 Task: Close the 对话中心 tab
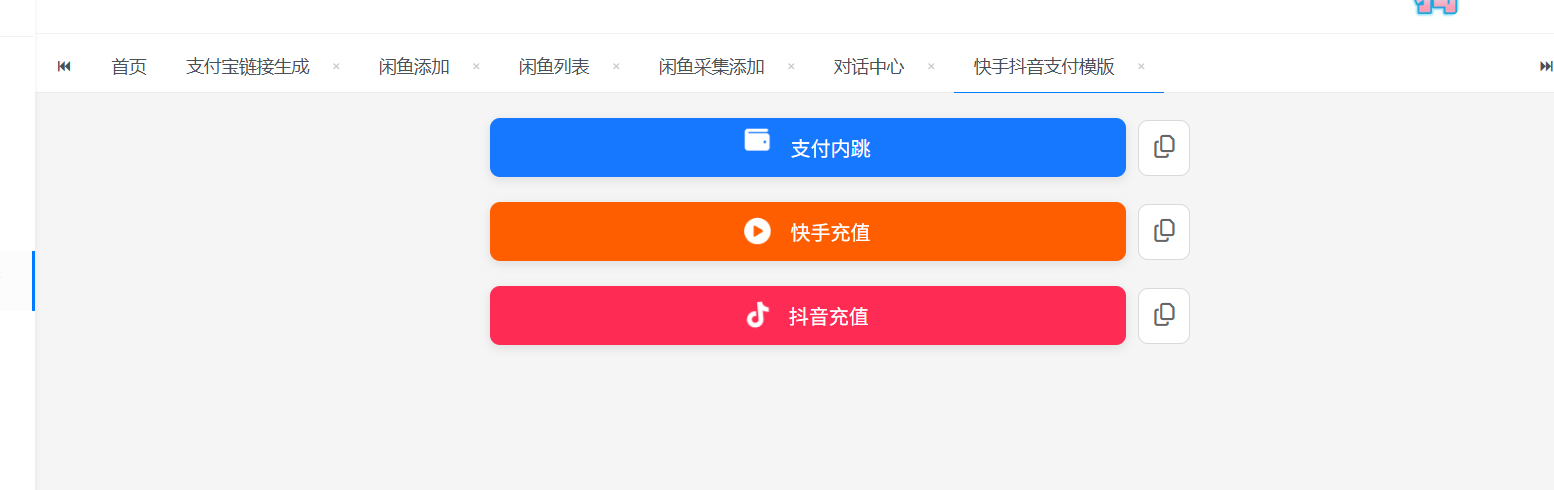pyautogui.click(x=931, y=67)
